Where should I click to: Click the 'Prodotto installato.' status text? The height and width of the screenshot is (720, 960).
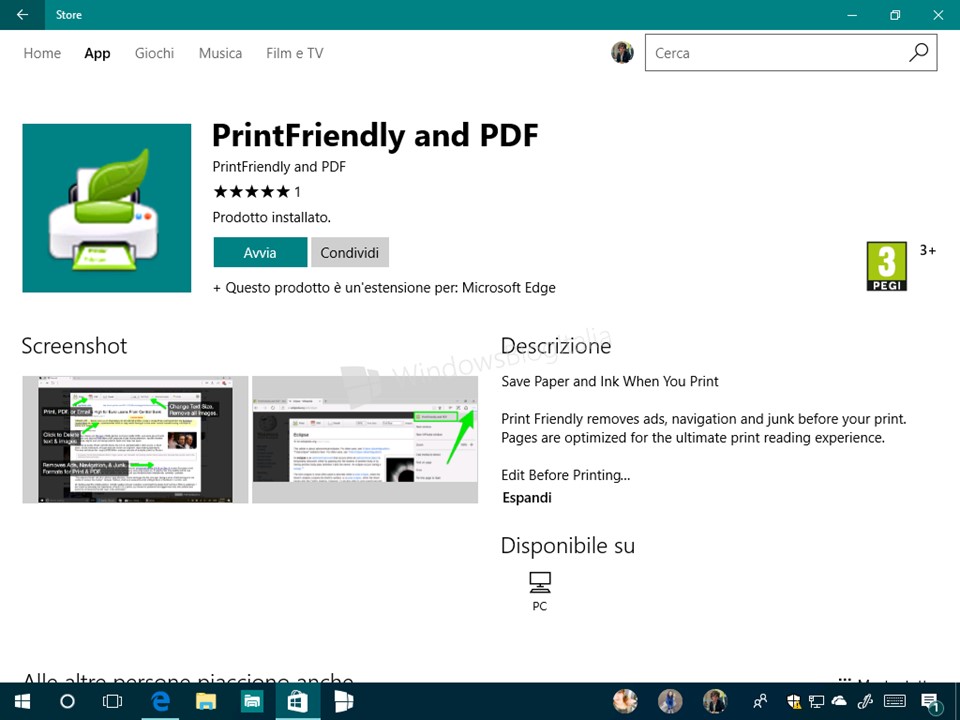pos(272,217)
